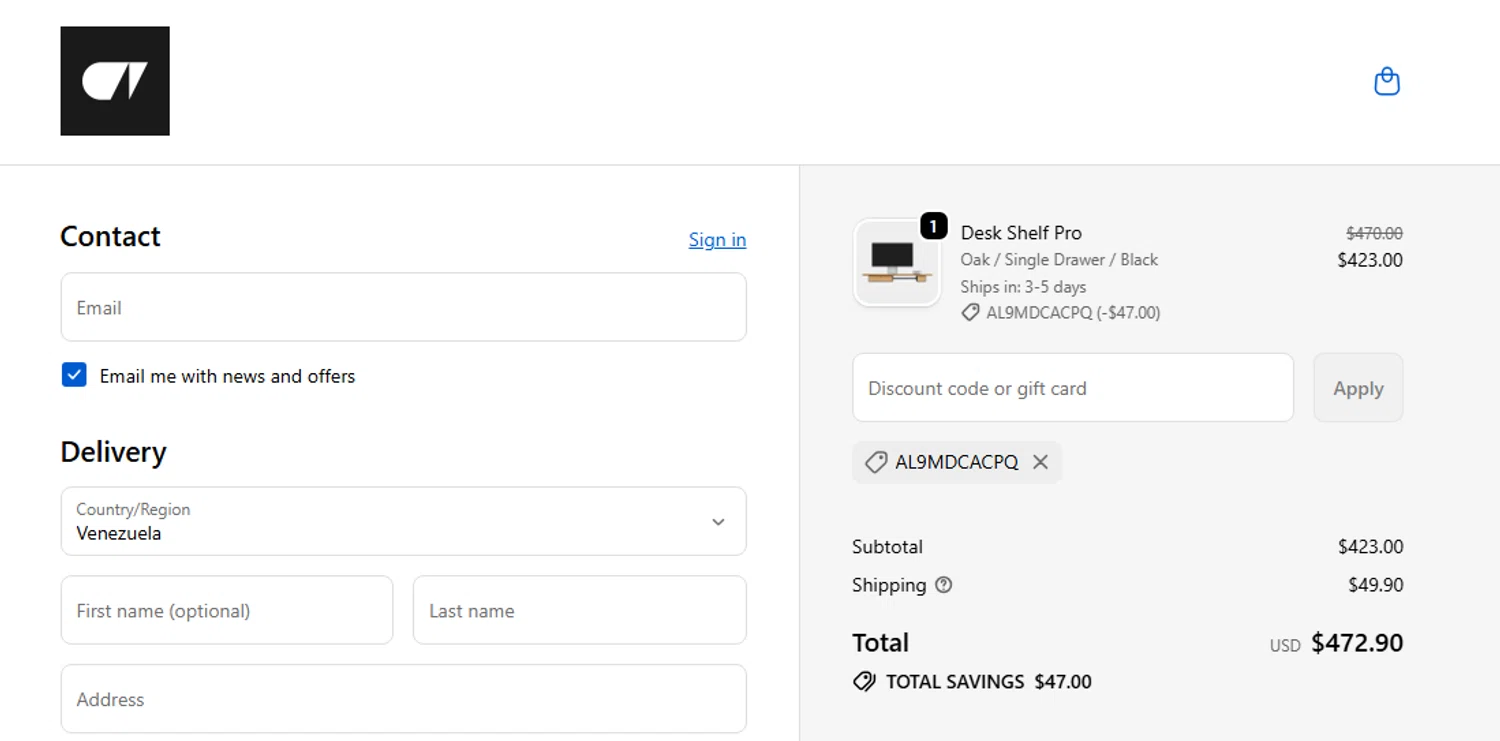This screenshot has height=741, width=1500.
Task: Focus the First name (optional) field
Action: pyautogui.click(x=227, y=610)
